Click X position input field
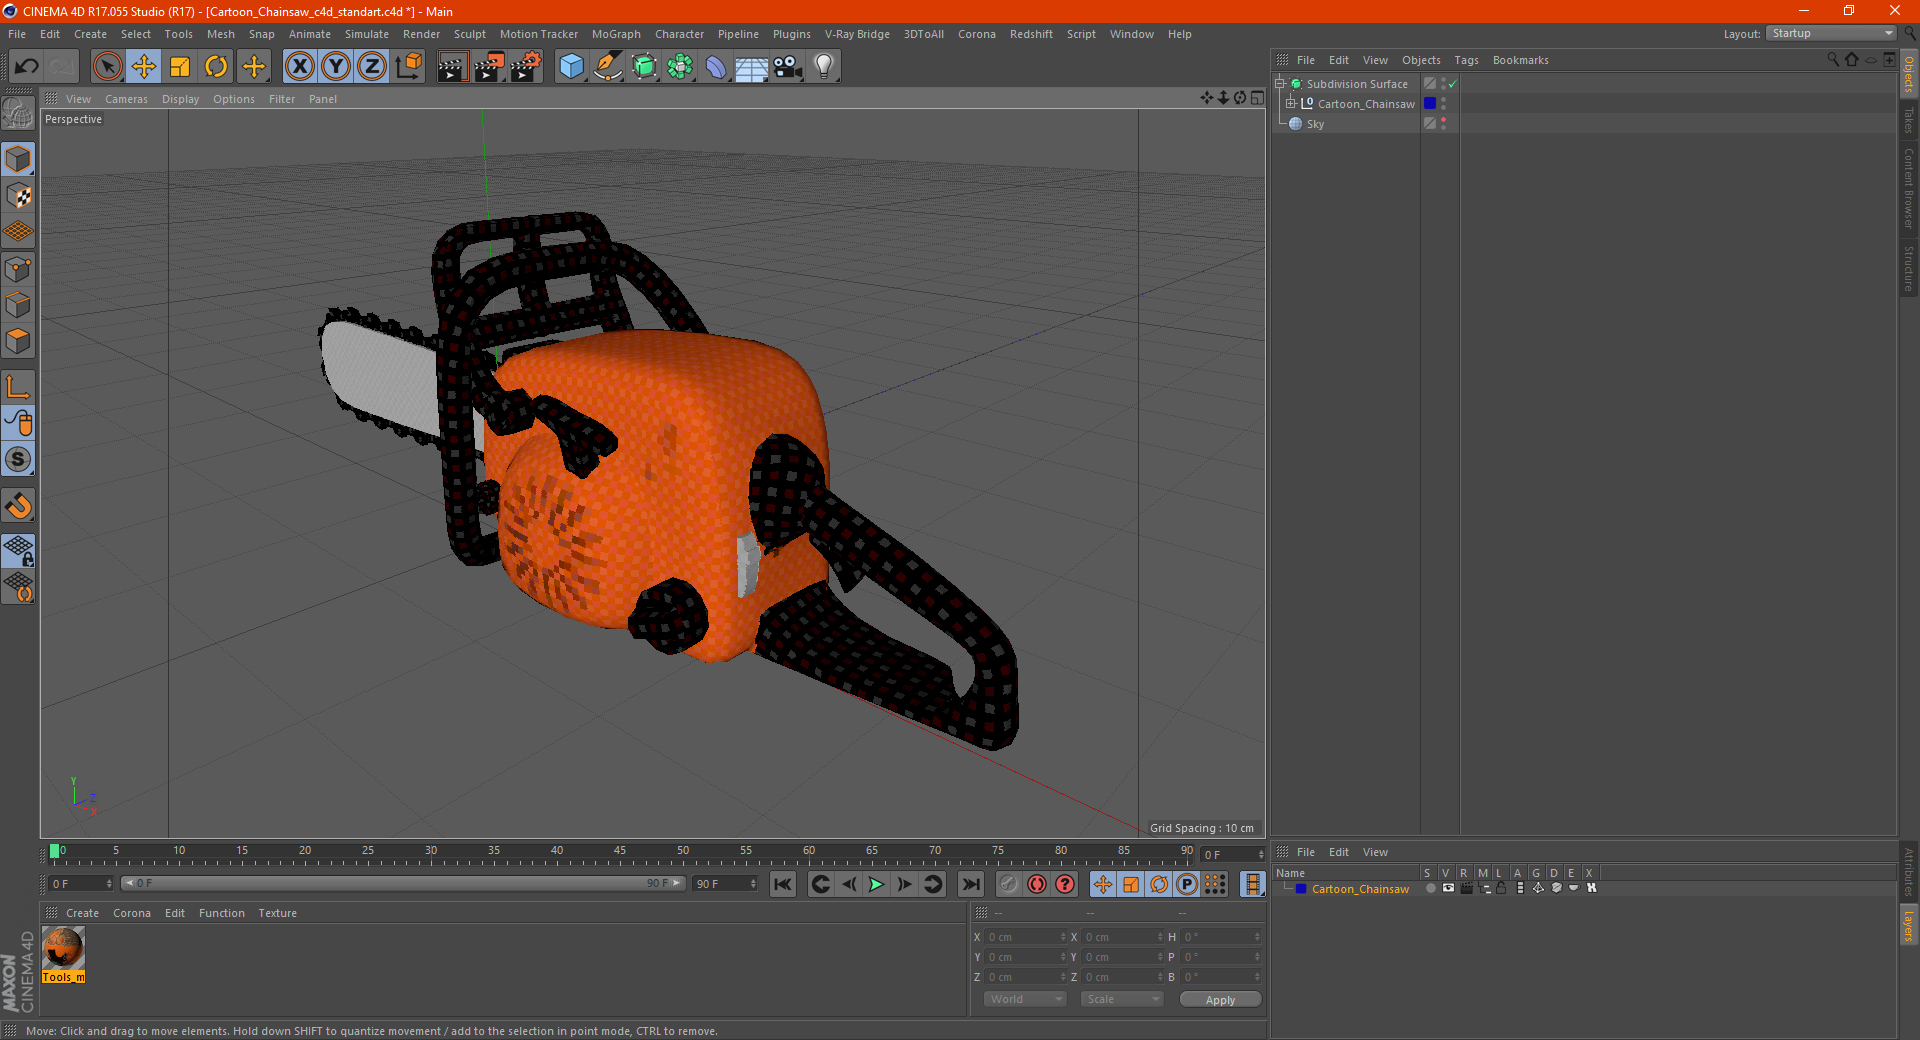Screen dimensions: 1920x1040 (1025, 937)
